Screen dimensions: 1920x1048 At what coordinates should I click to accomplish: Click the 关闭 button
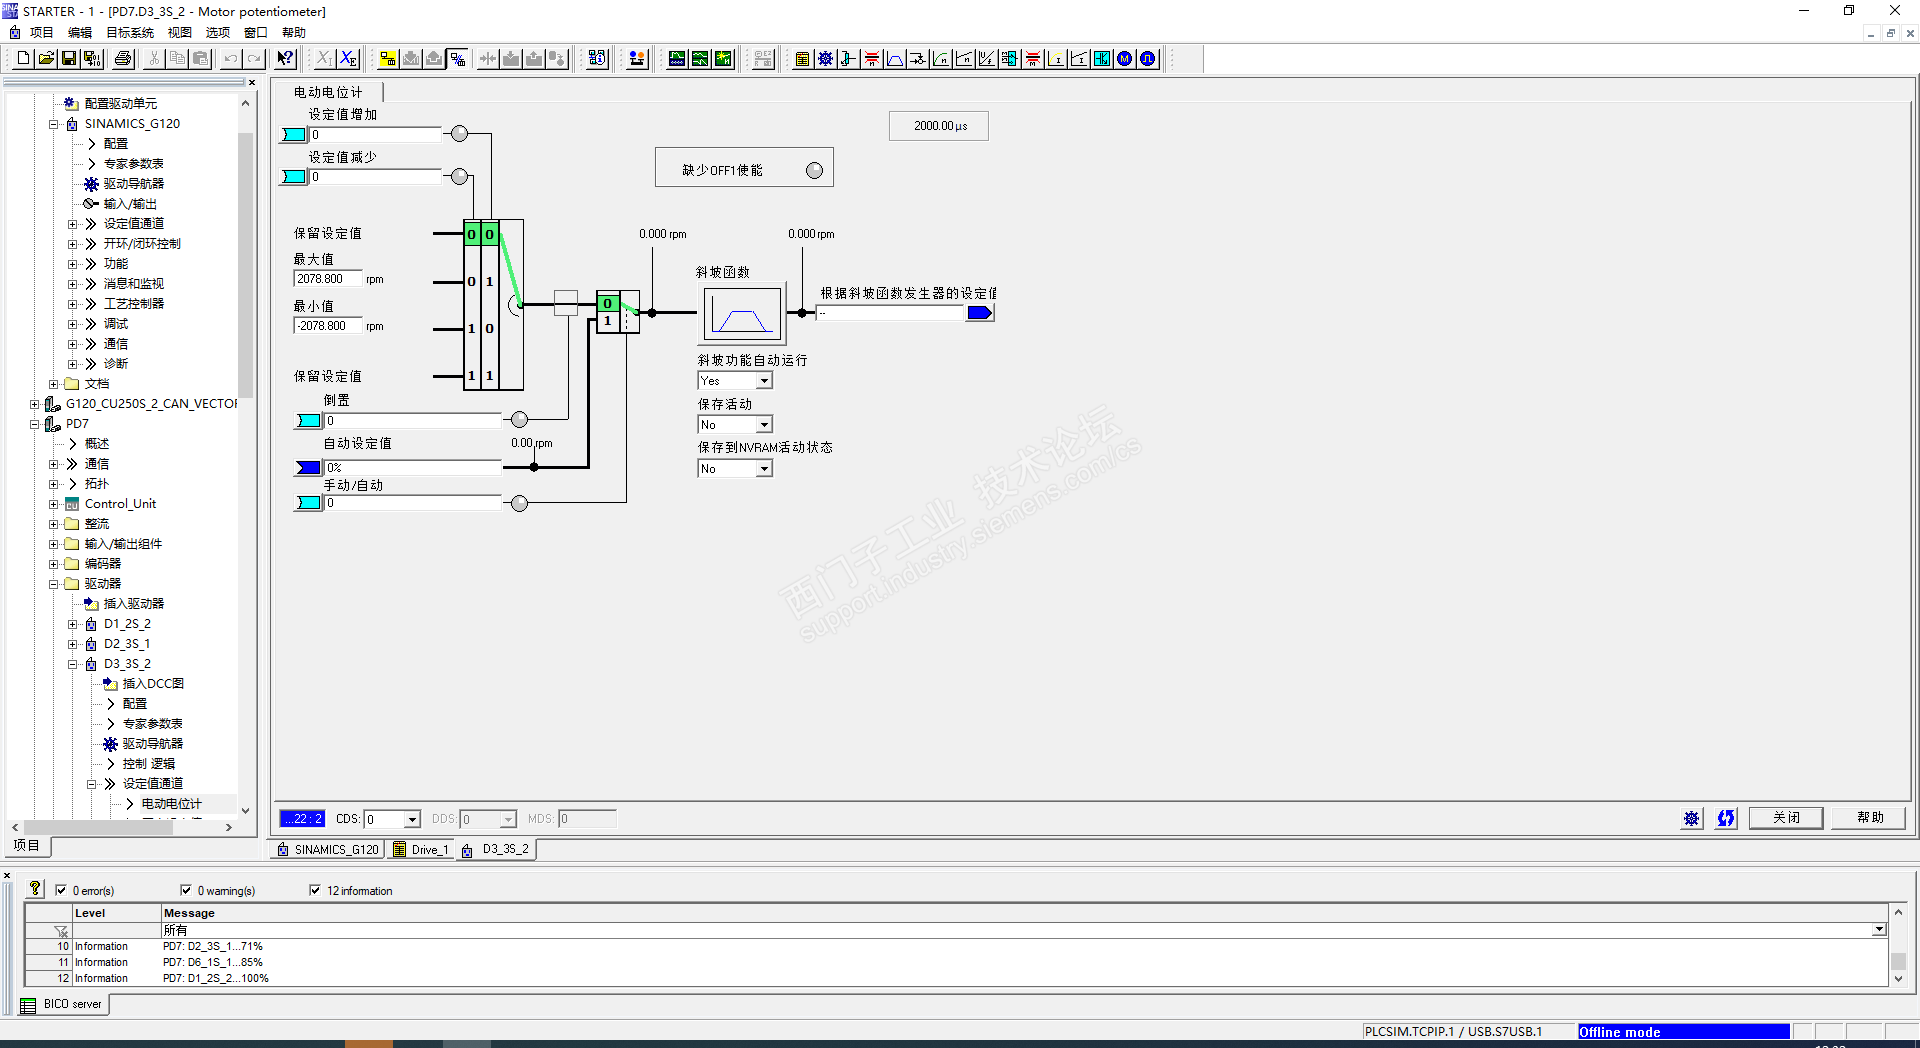point(1786,818)
